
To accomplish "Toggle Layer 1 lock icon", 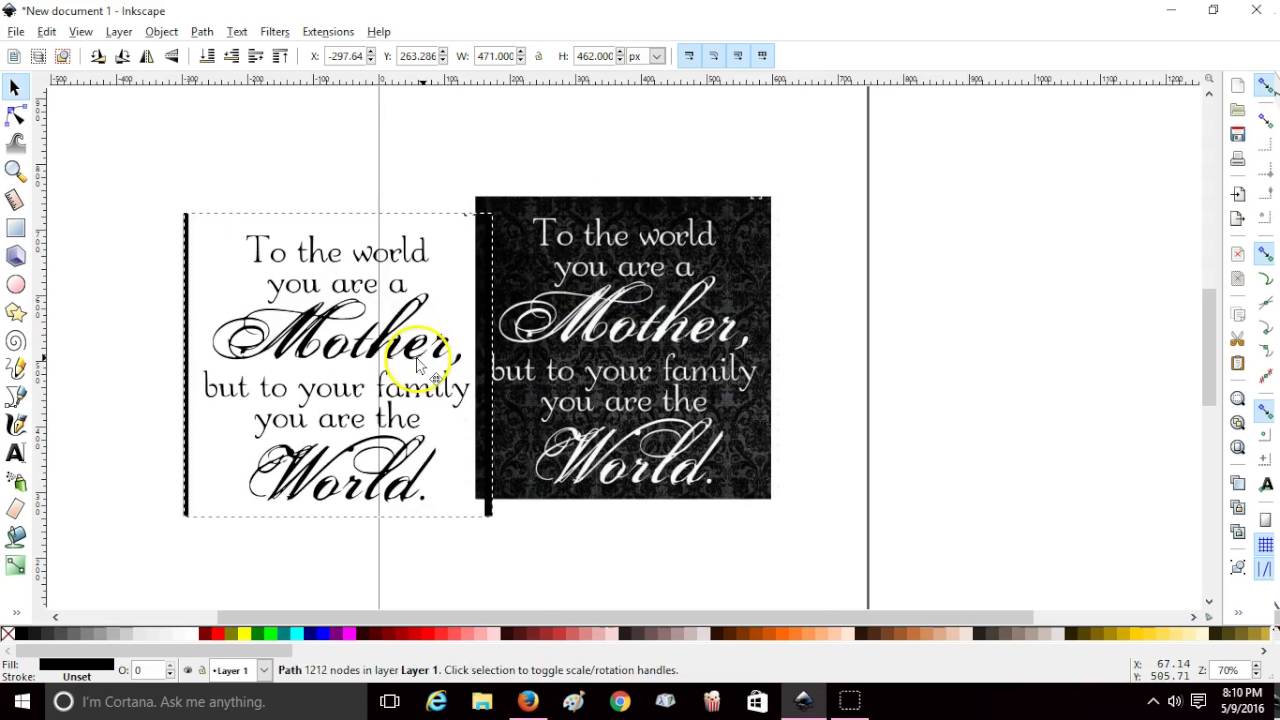I will (x=201, y=670).
